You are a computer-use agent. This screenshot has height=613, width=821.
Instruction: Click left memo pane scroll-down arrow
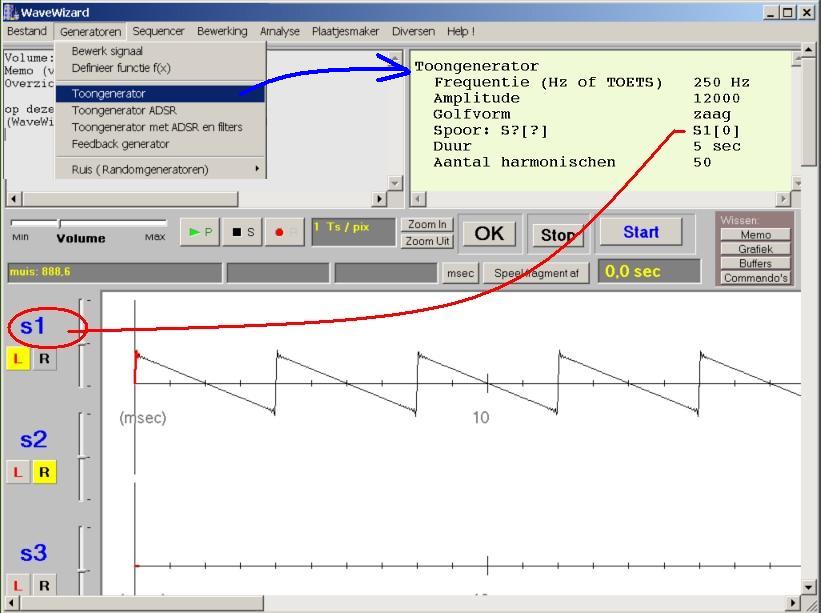395,183
